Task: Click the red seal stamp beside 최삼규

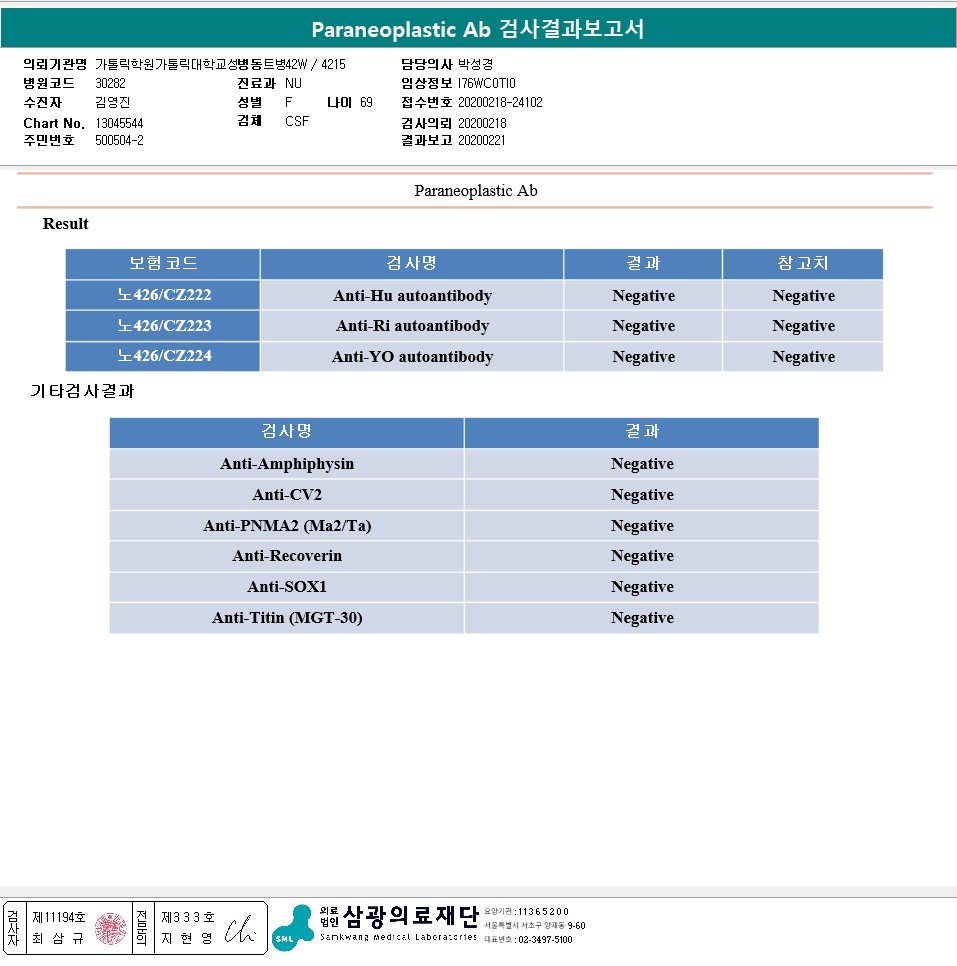Action: (x=110, y=928)
